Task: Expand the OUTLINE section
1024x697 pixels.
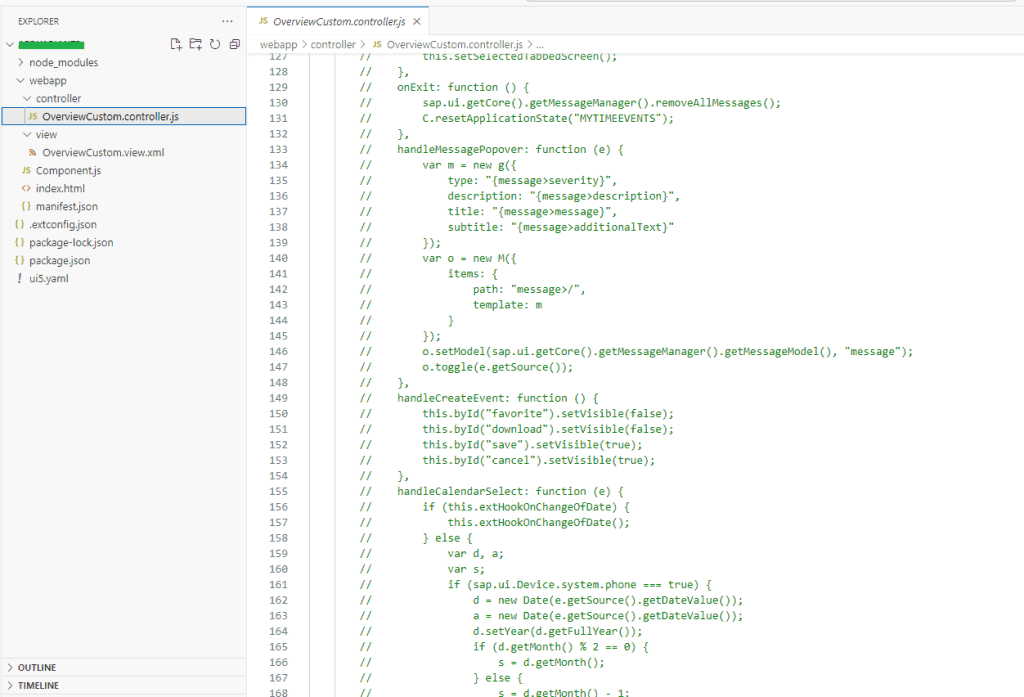Action: pyautogui.click(x=124, y=667)
